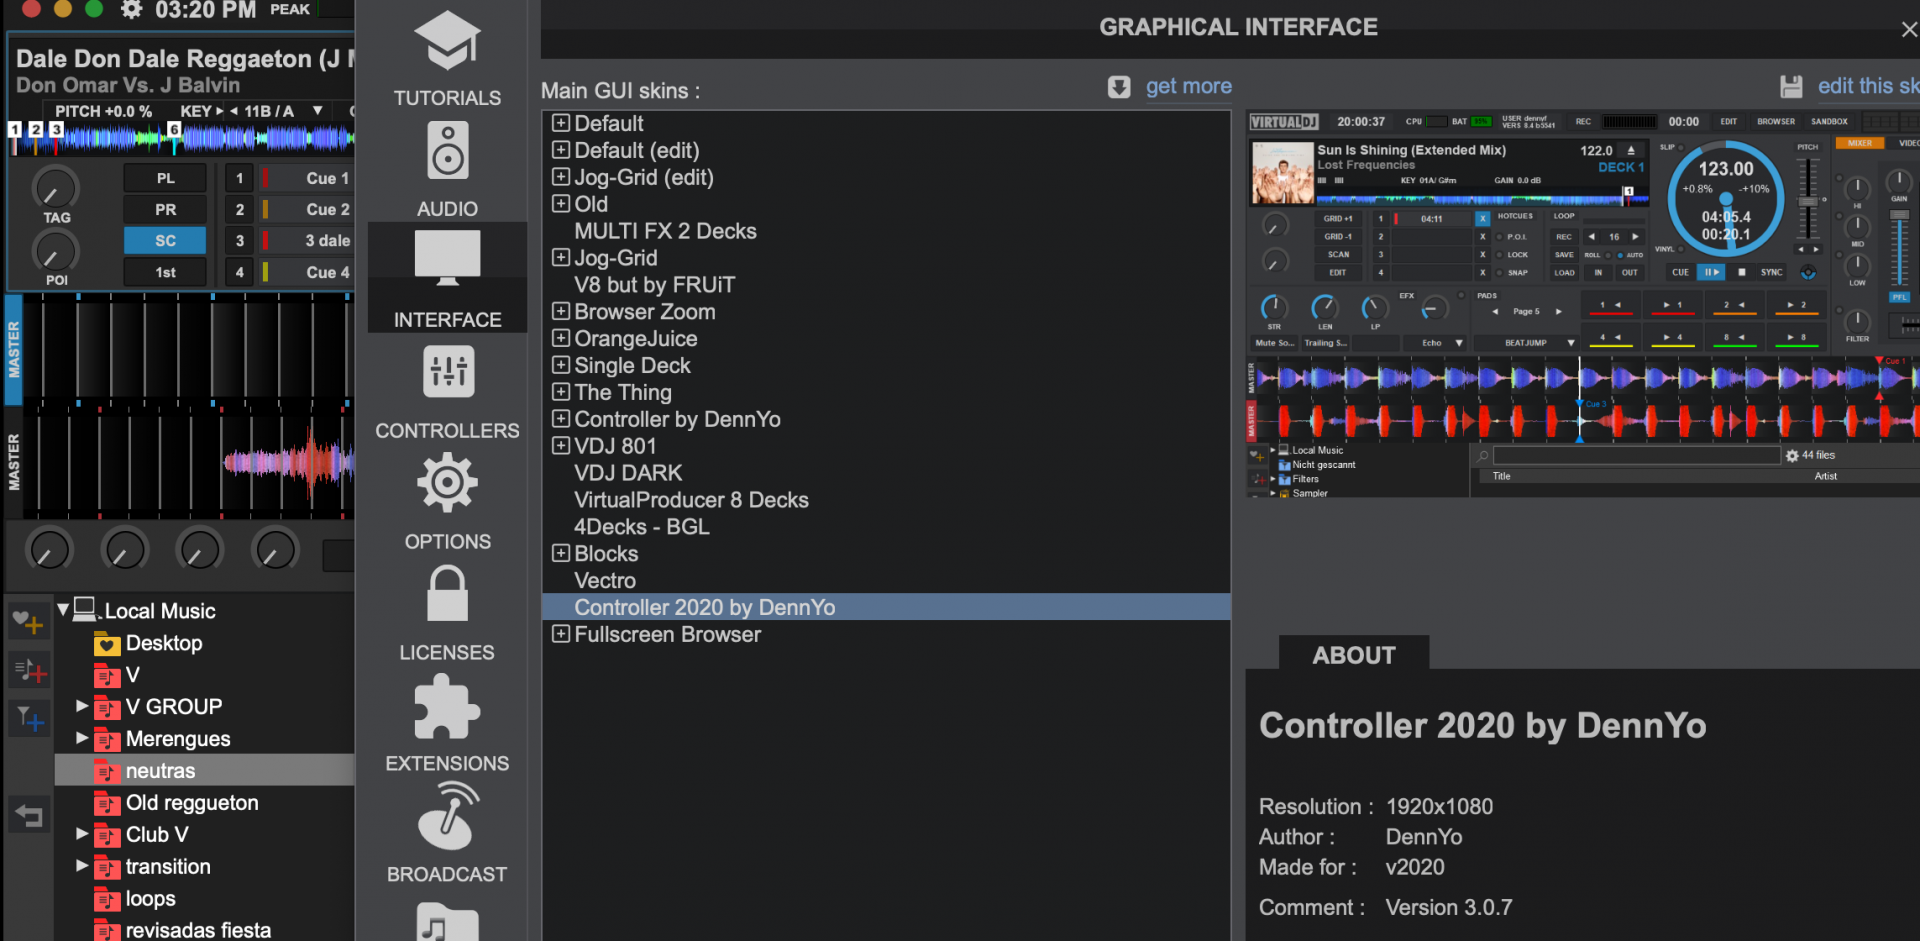Open the KEY dropdown arrow

(x=318, y=111)
